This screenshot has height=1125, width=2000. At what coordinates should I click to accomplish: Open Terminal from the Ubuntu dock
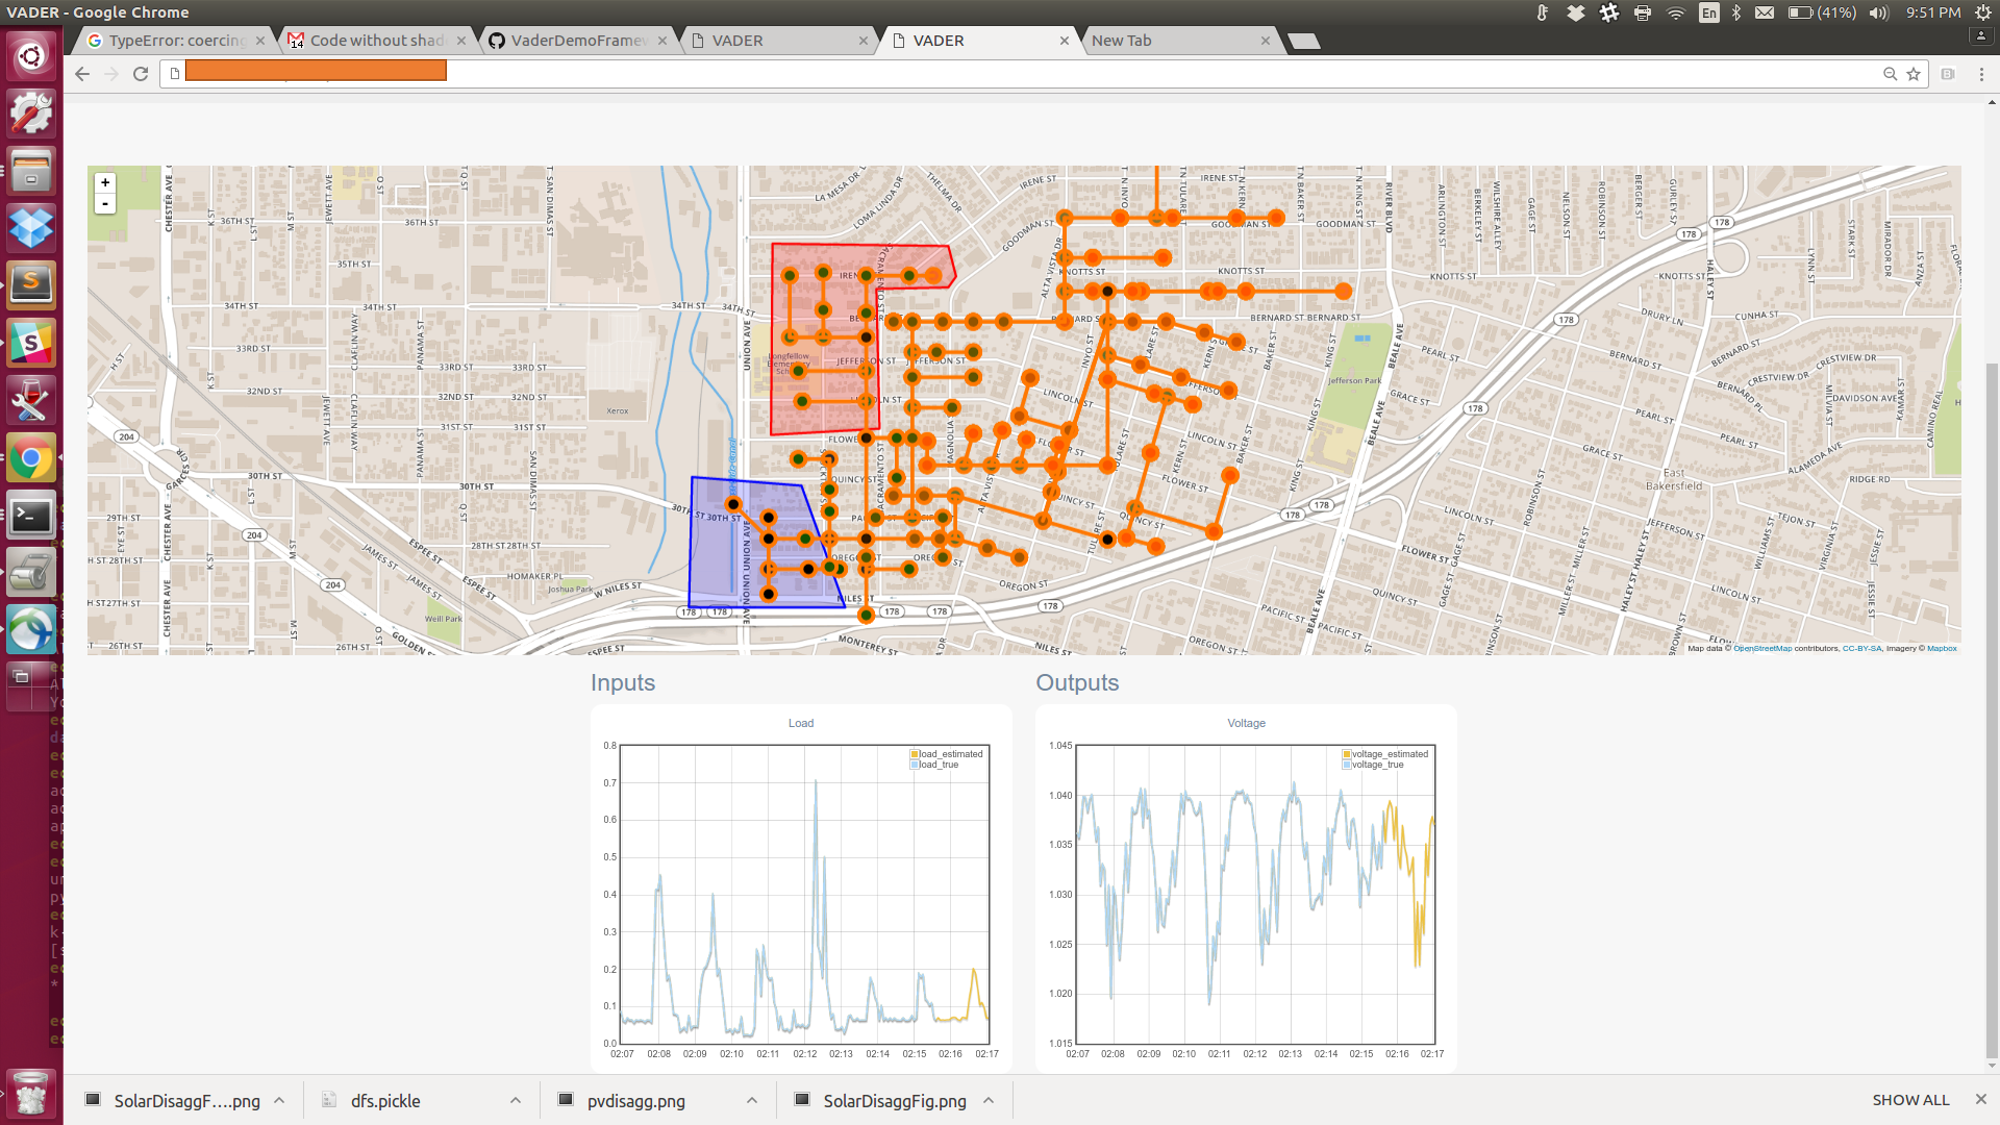[x=30, y=516]
